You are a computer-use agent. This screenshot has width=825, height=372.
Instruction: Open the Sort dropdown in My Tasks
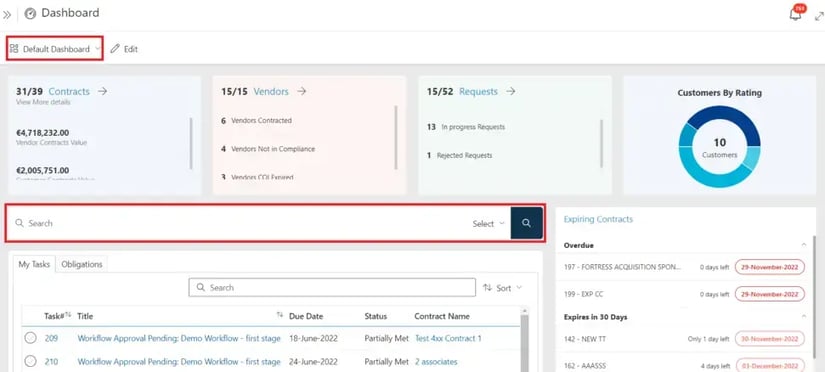tap(503, 287)
